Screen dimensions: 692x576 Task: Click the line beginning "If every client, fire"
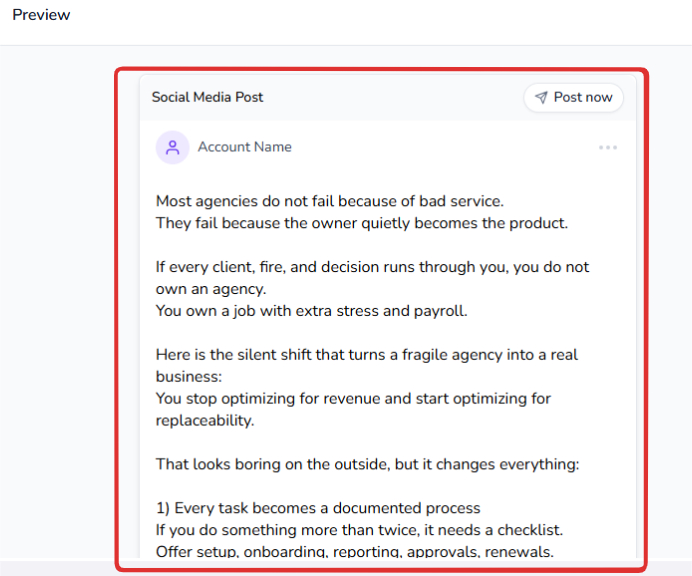click(372, 267)
